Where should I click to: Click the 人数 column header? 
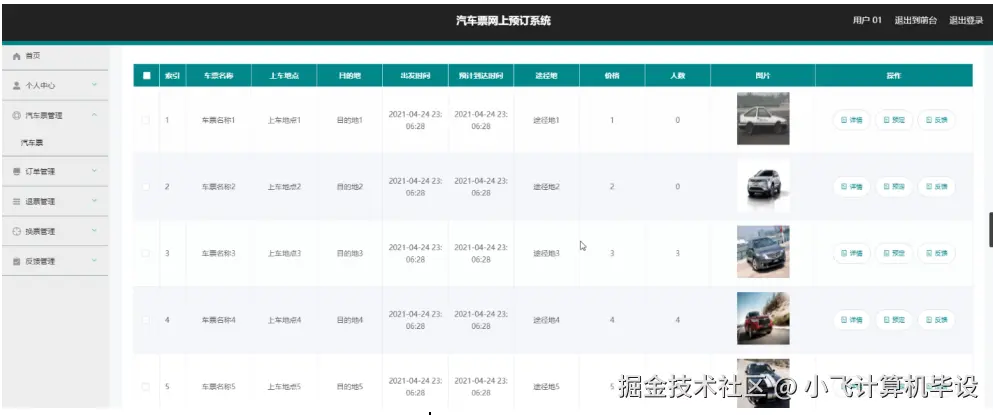pyautogui.click(x=678, y=75)
